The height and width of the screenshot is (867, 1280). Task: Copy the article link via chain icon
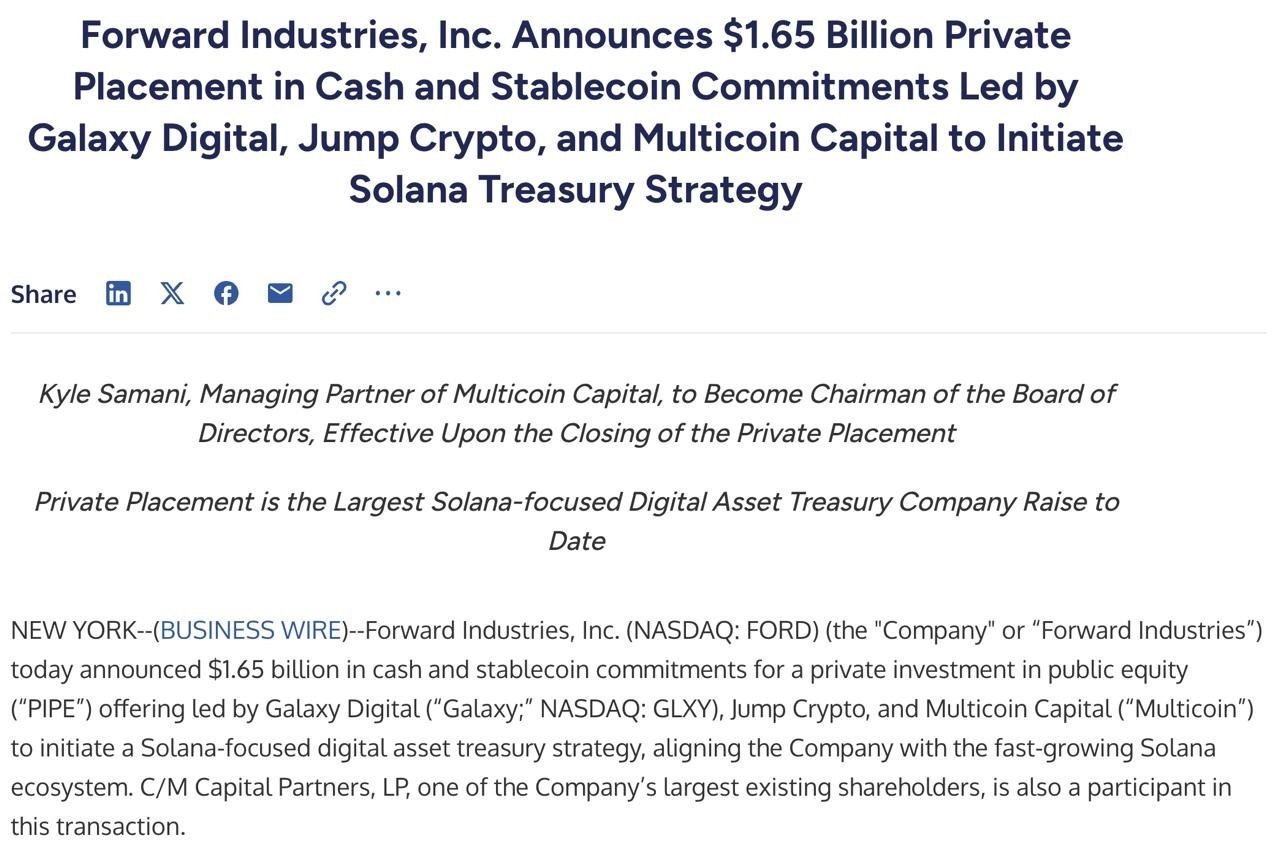point(334,293)
